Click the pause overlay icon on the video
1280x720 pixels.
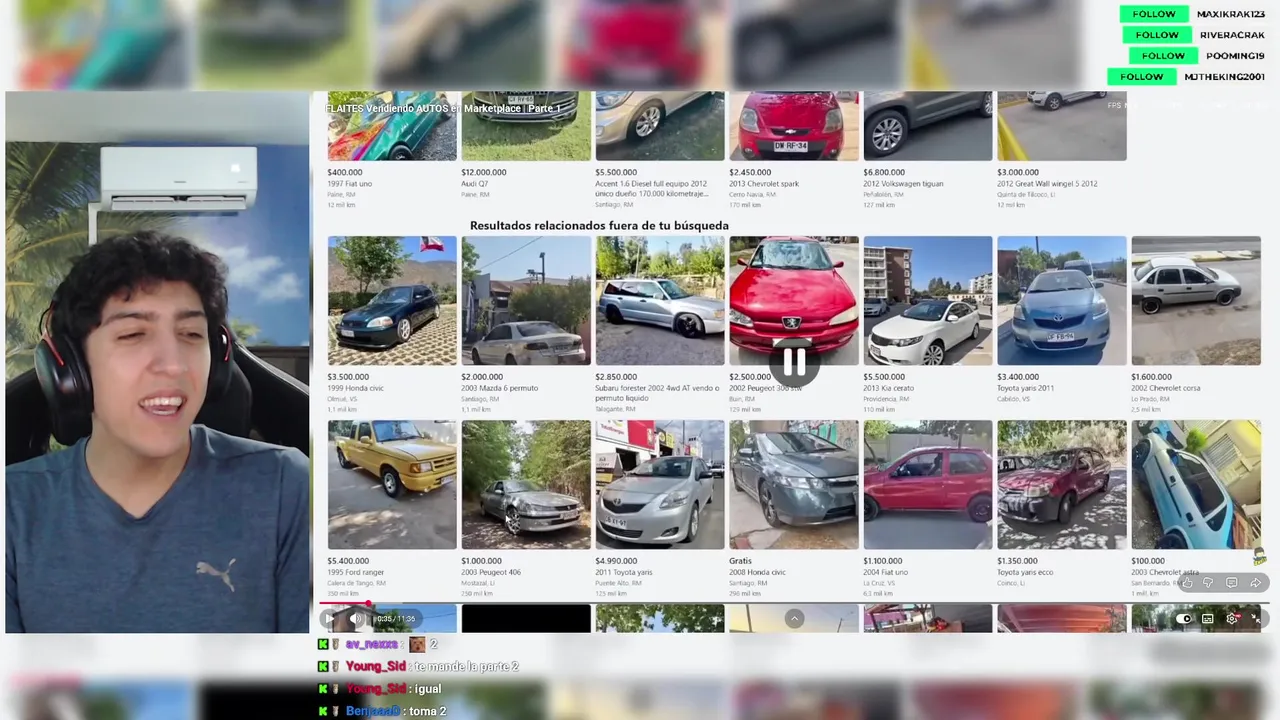tap(794, 363)
